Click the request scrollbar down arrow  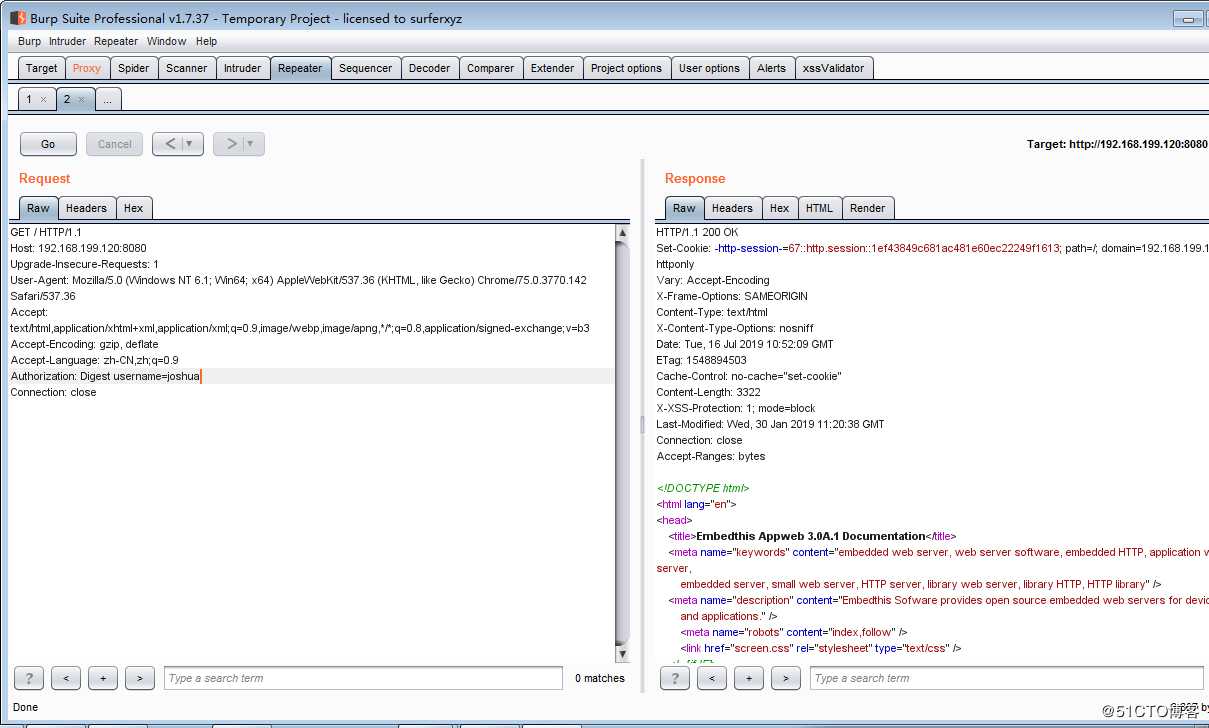(x=623, y=654)
